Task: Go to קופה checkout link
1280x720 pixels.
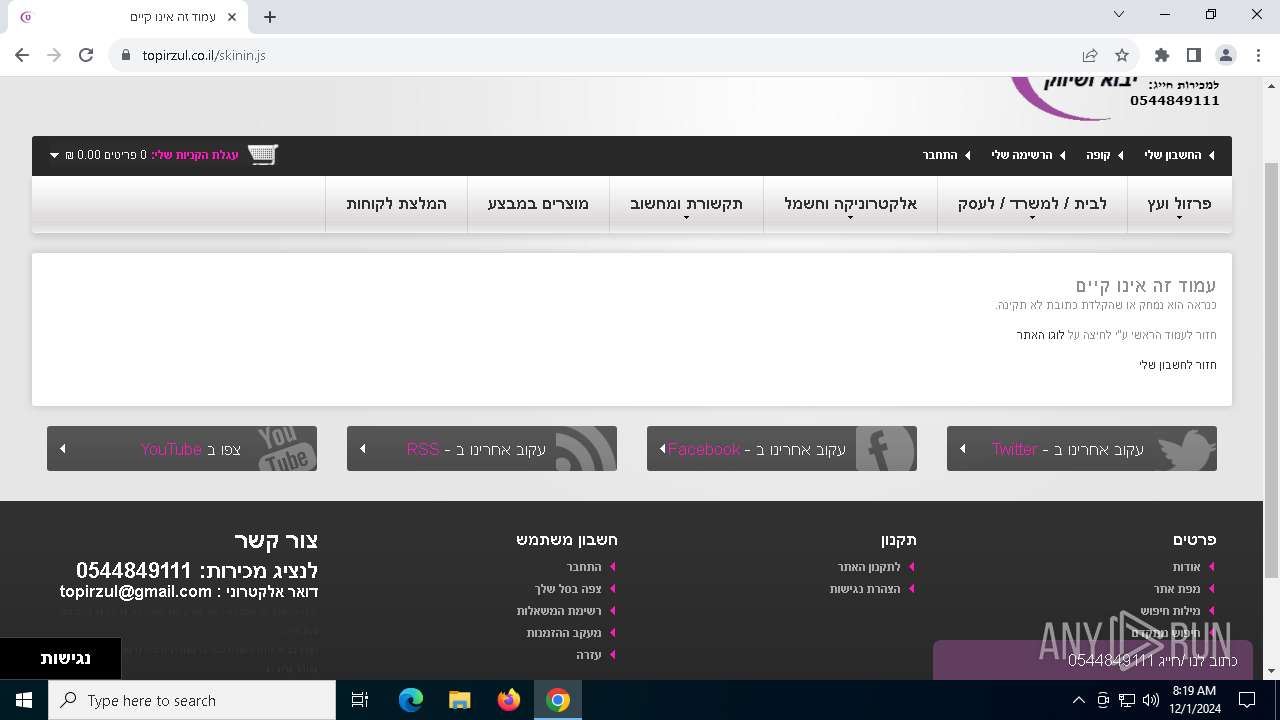Action: (1099, 155)
